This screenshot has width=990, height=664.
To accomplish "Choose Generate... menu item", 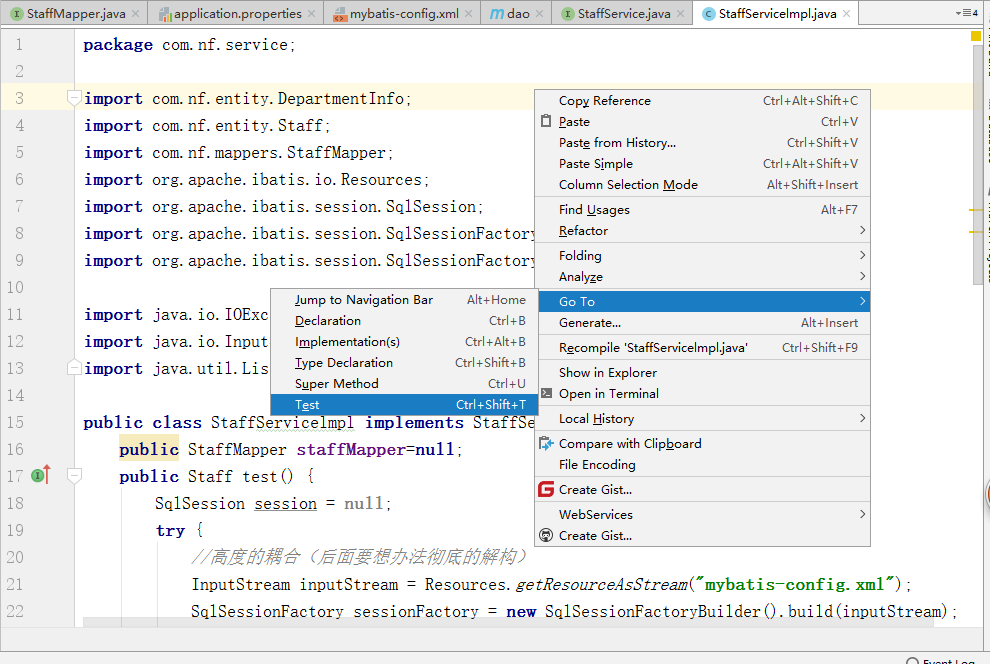I will point(703,323).
